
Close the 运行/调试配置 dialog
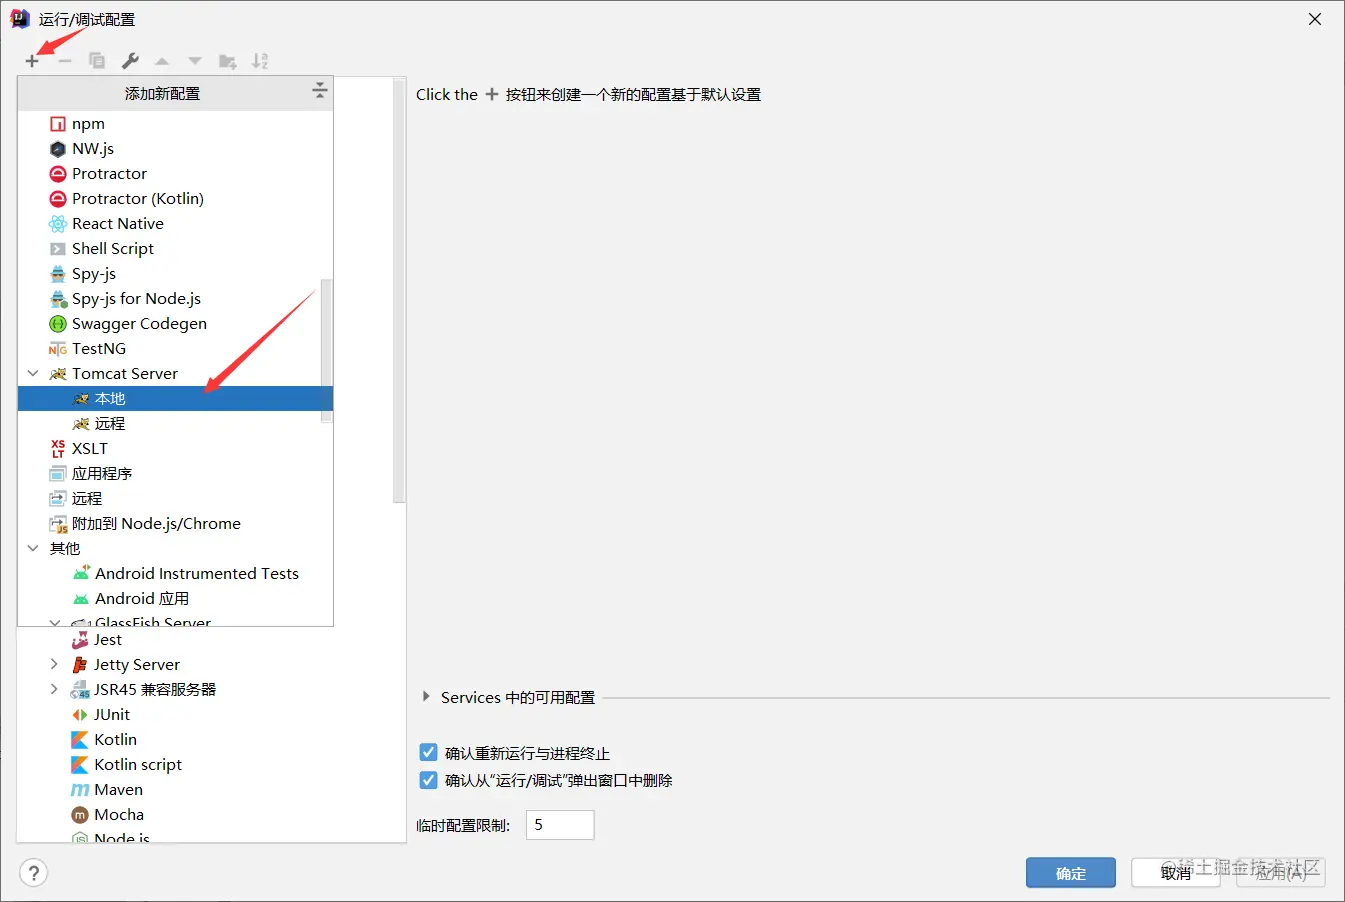tap(1315, 19)
